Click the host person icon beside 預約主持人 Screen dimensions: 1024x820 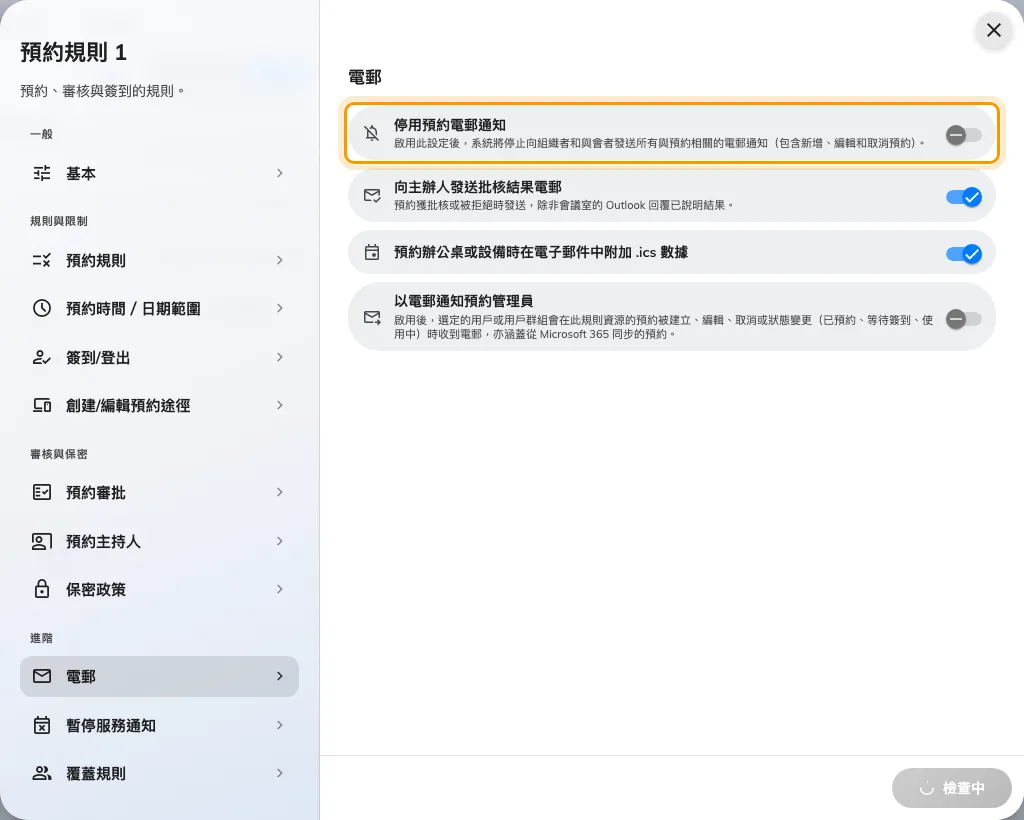click(x=42, y=541)
